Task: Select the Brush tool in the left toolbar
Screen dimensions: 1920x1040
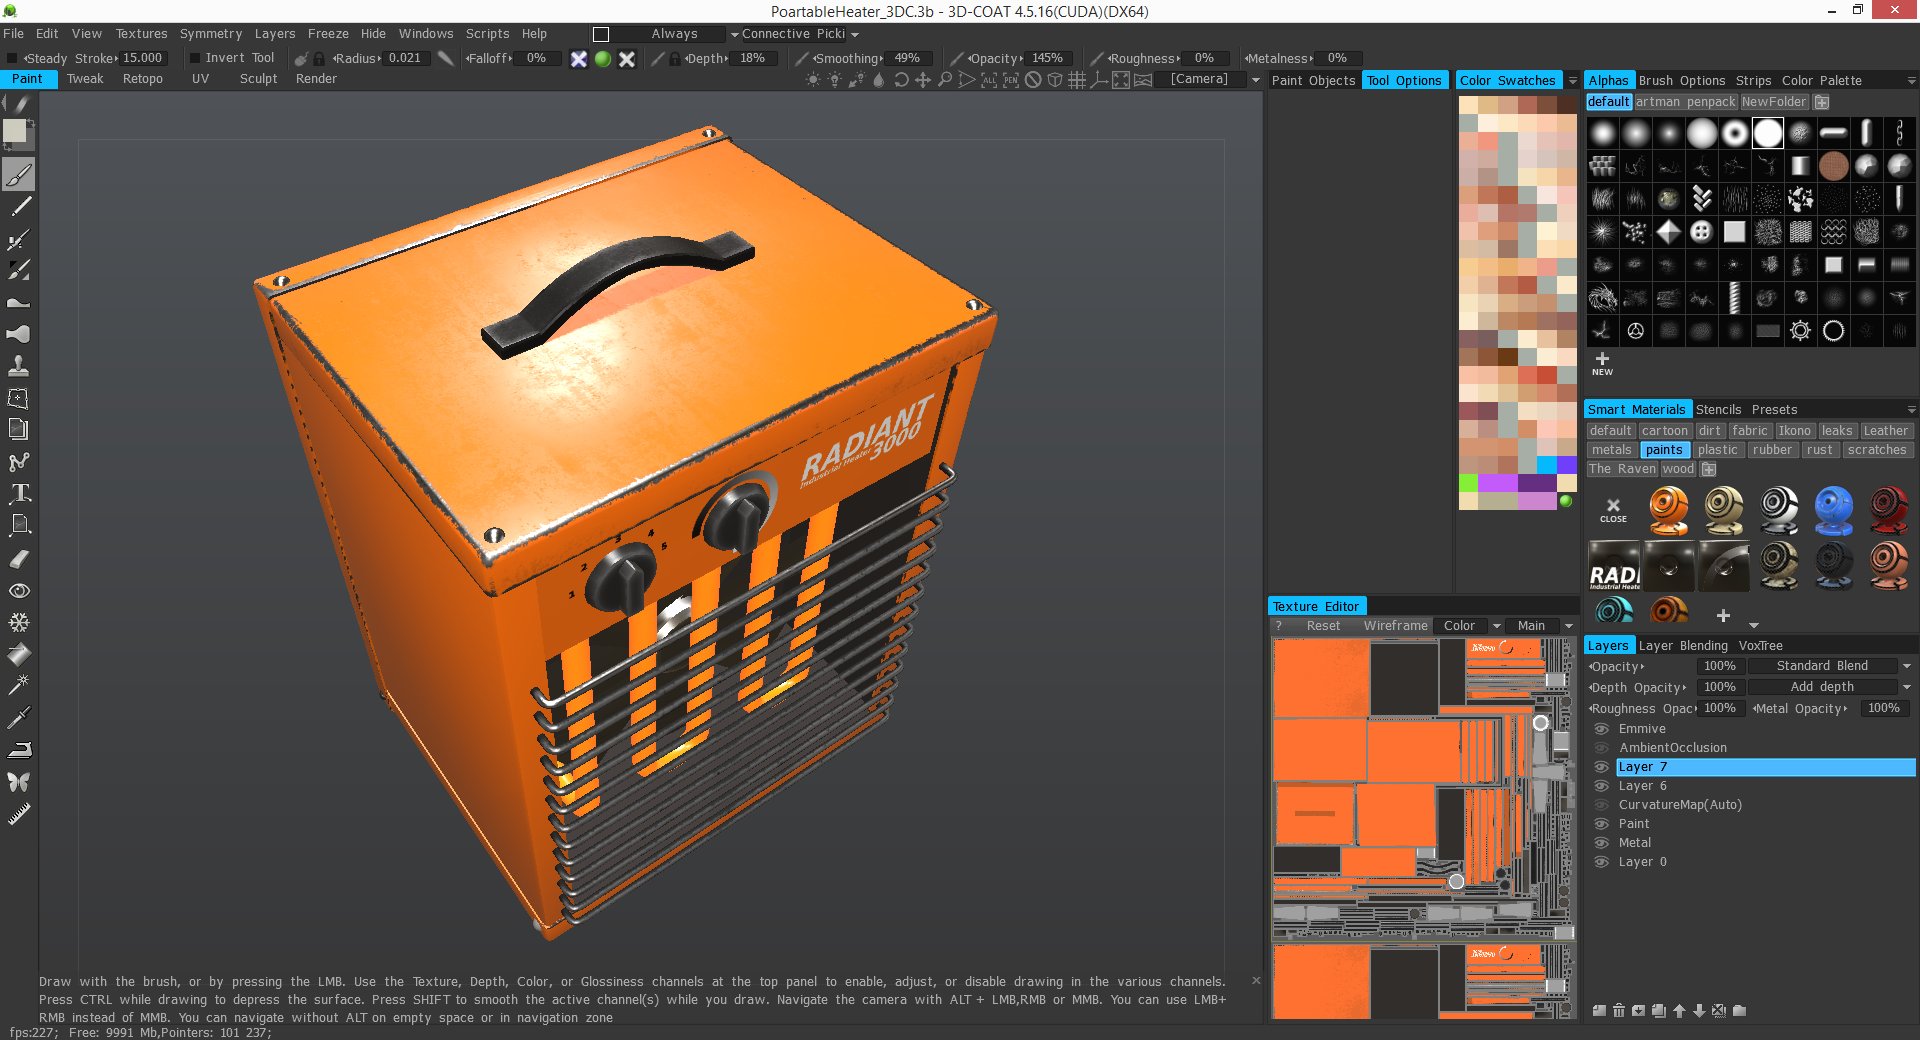Action: click(x=18, y=175)
